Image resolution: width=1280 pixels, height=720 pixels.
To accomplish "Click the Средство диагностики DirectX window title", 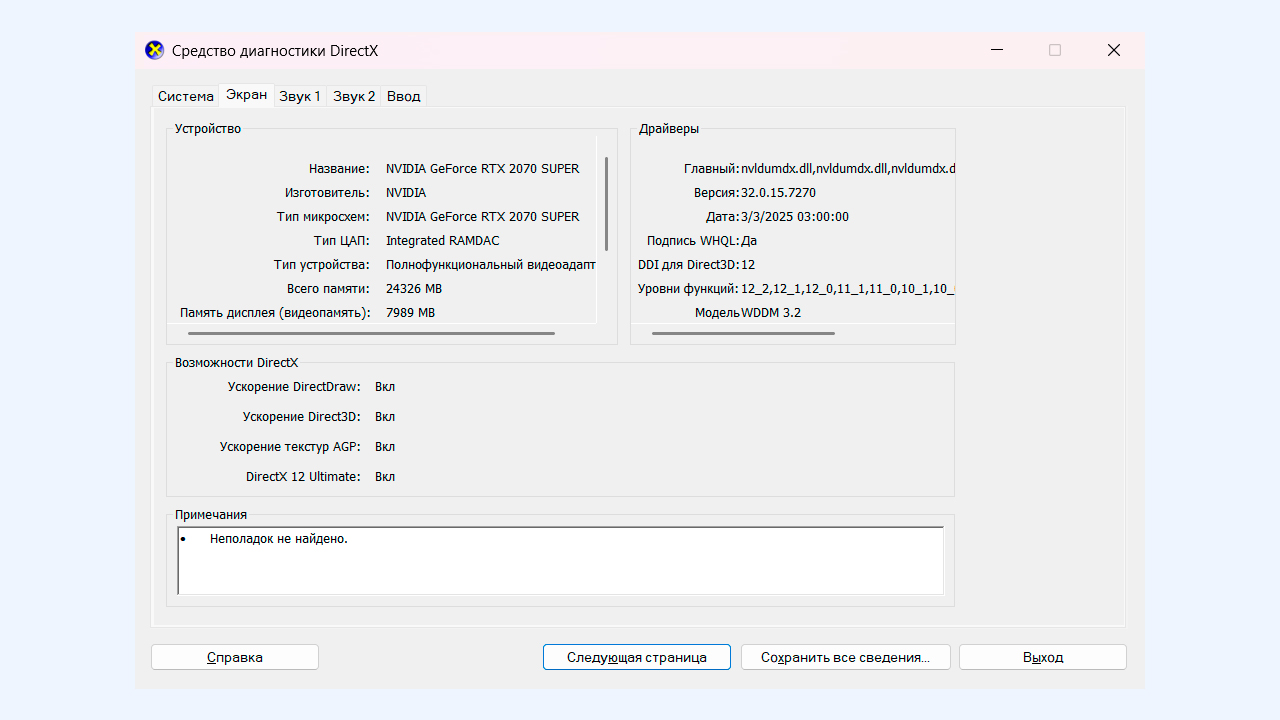I will 275,50.
